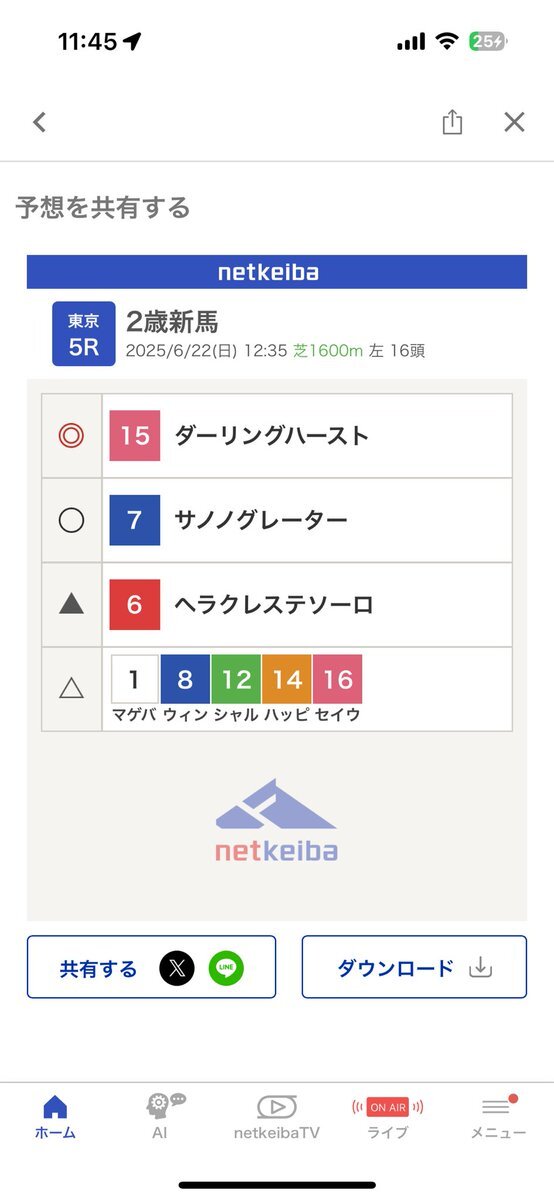Tap the download arrow icon
Image resolution: width=554 pixels, height=1200 pixels.
[482, 967]
